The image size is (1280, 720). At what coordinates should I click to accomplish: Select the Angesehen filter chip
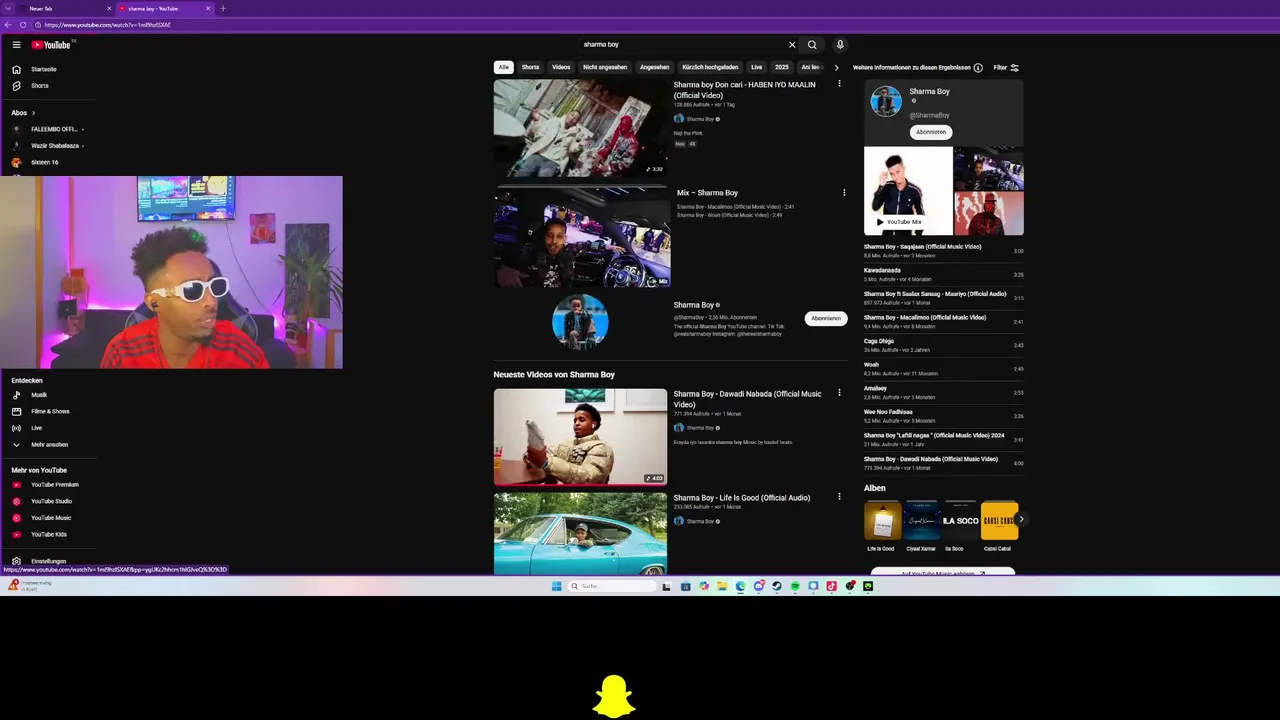pyautogui.click(x=654, y=67)
